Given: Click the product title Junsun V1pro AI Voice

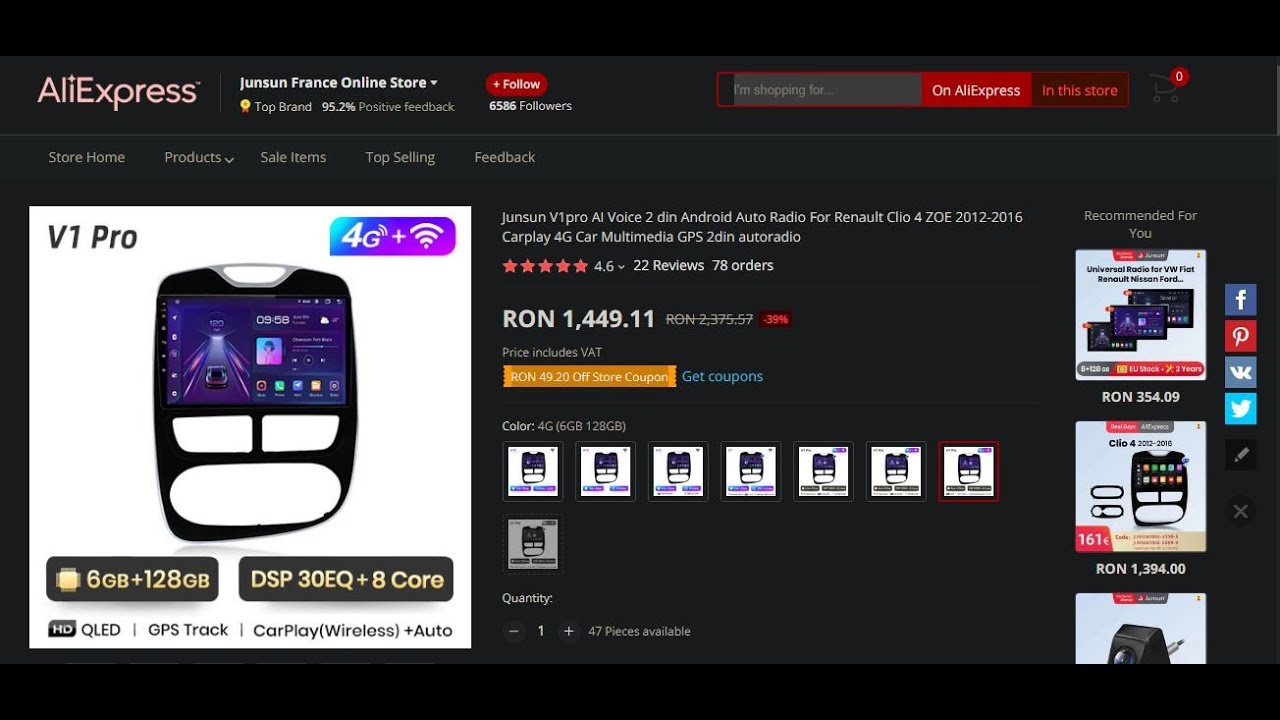Looking at the screenshot, I should coord(762,227).
